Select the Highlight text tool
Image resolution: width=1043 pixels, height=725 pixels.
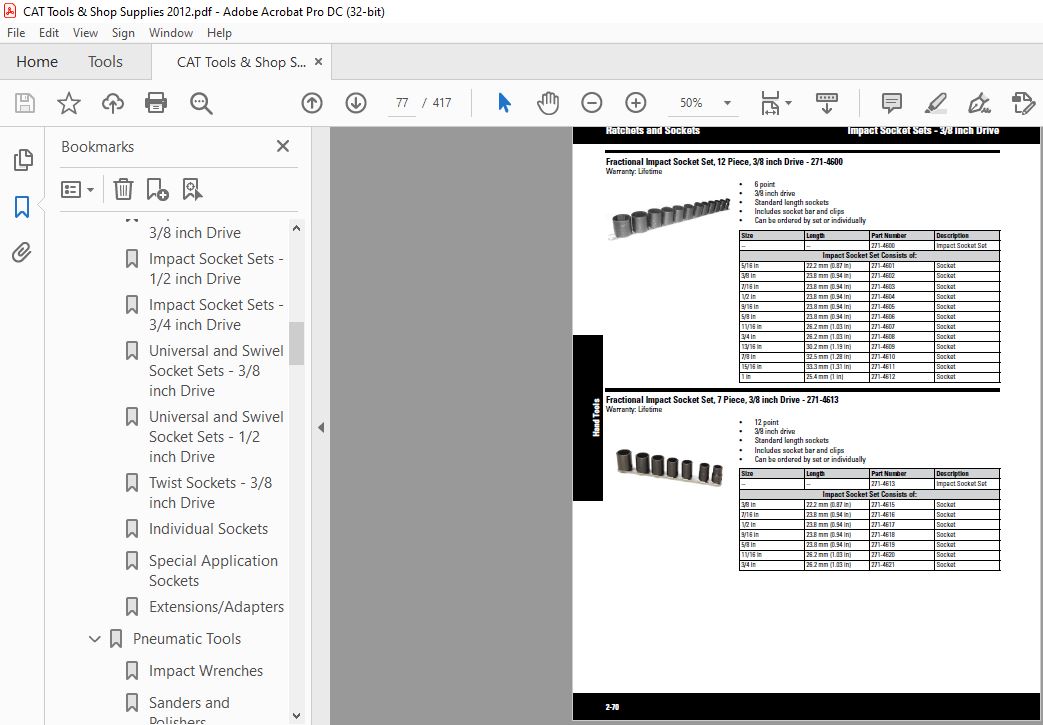[935, 103]
